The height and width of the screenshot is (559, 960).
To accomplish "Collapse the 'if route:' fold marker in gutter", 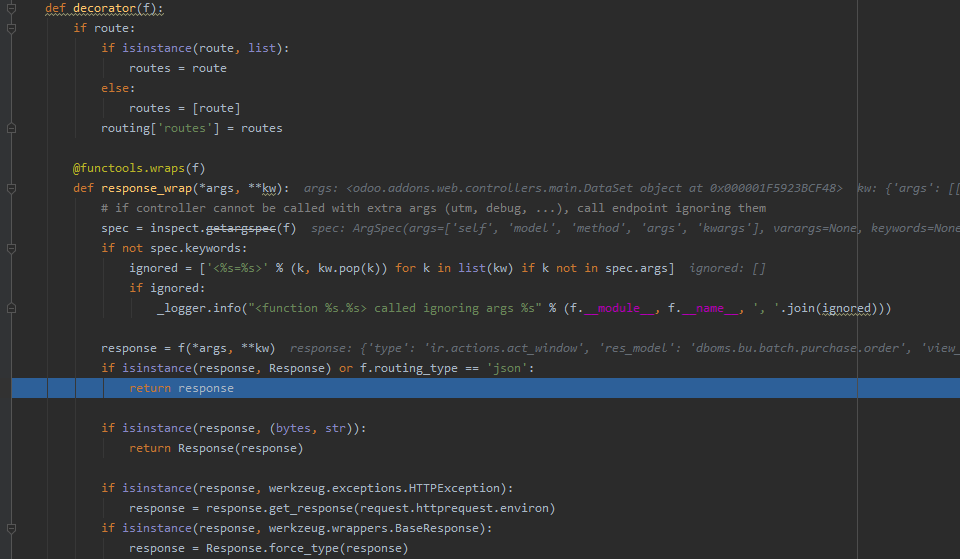I will coord(11,28).
